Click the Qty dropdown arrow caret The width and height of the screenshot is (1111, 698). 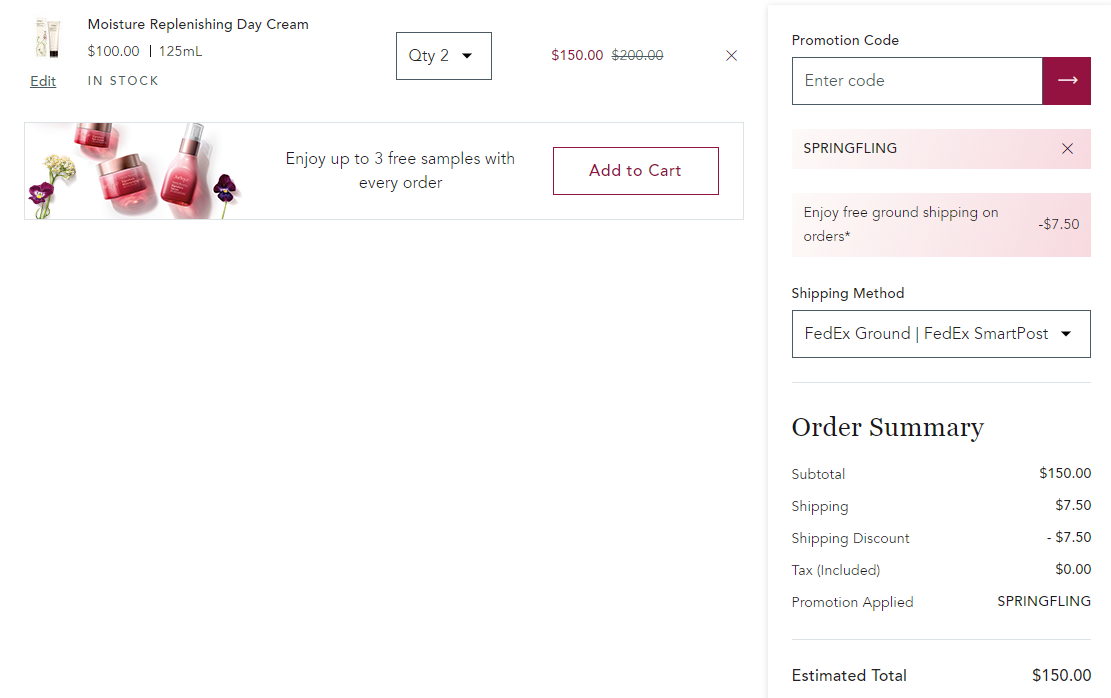coord(467,56)
